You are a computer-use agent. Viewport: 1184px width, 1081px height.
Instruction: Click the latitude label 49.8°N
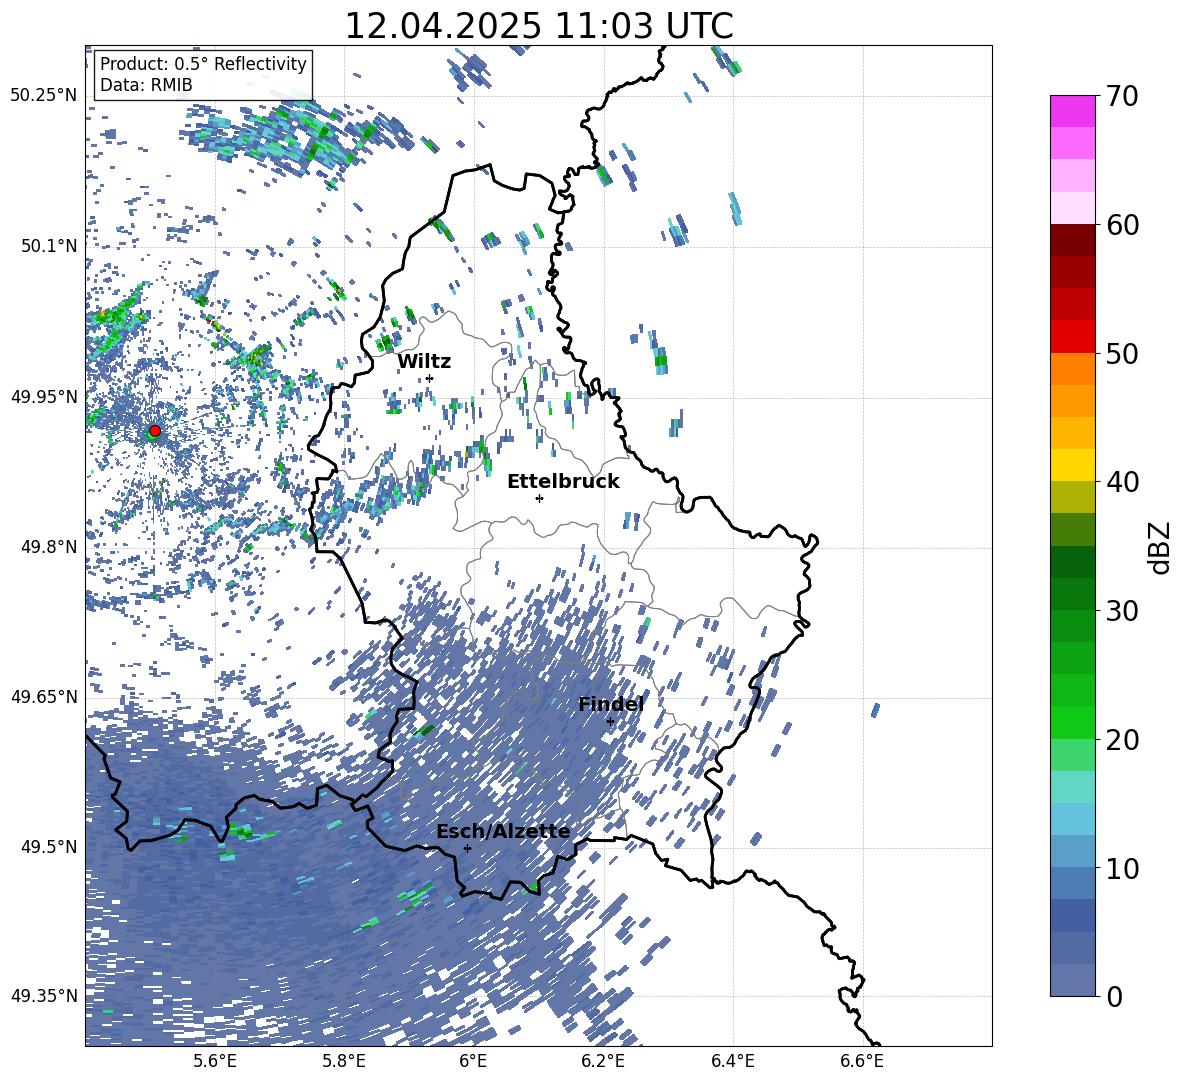coord(49,547)
